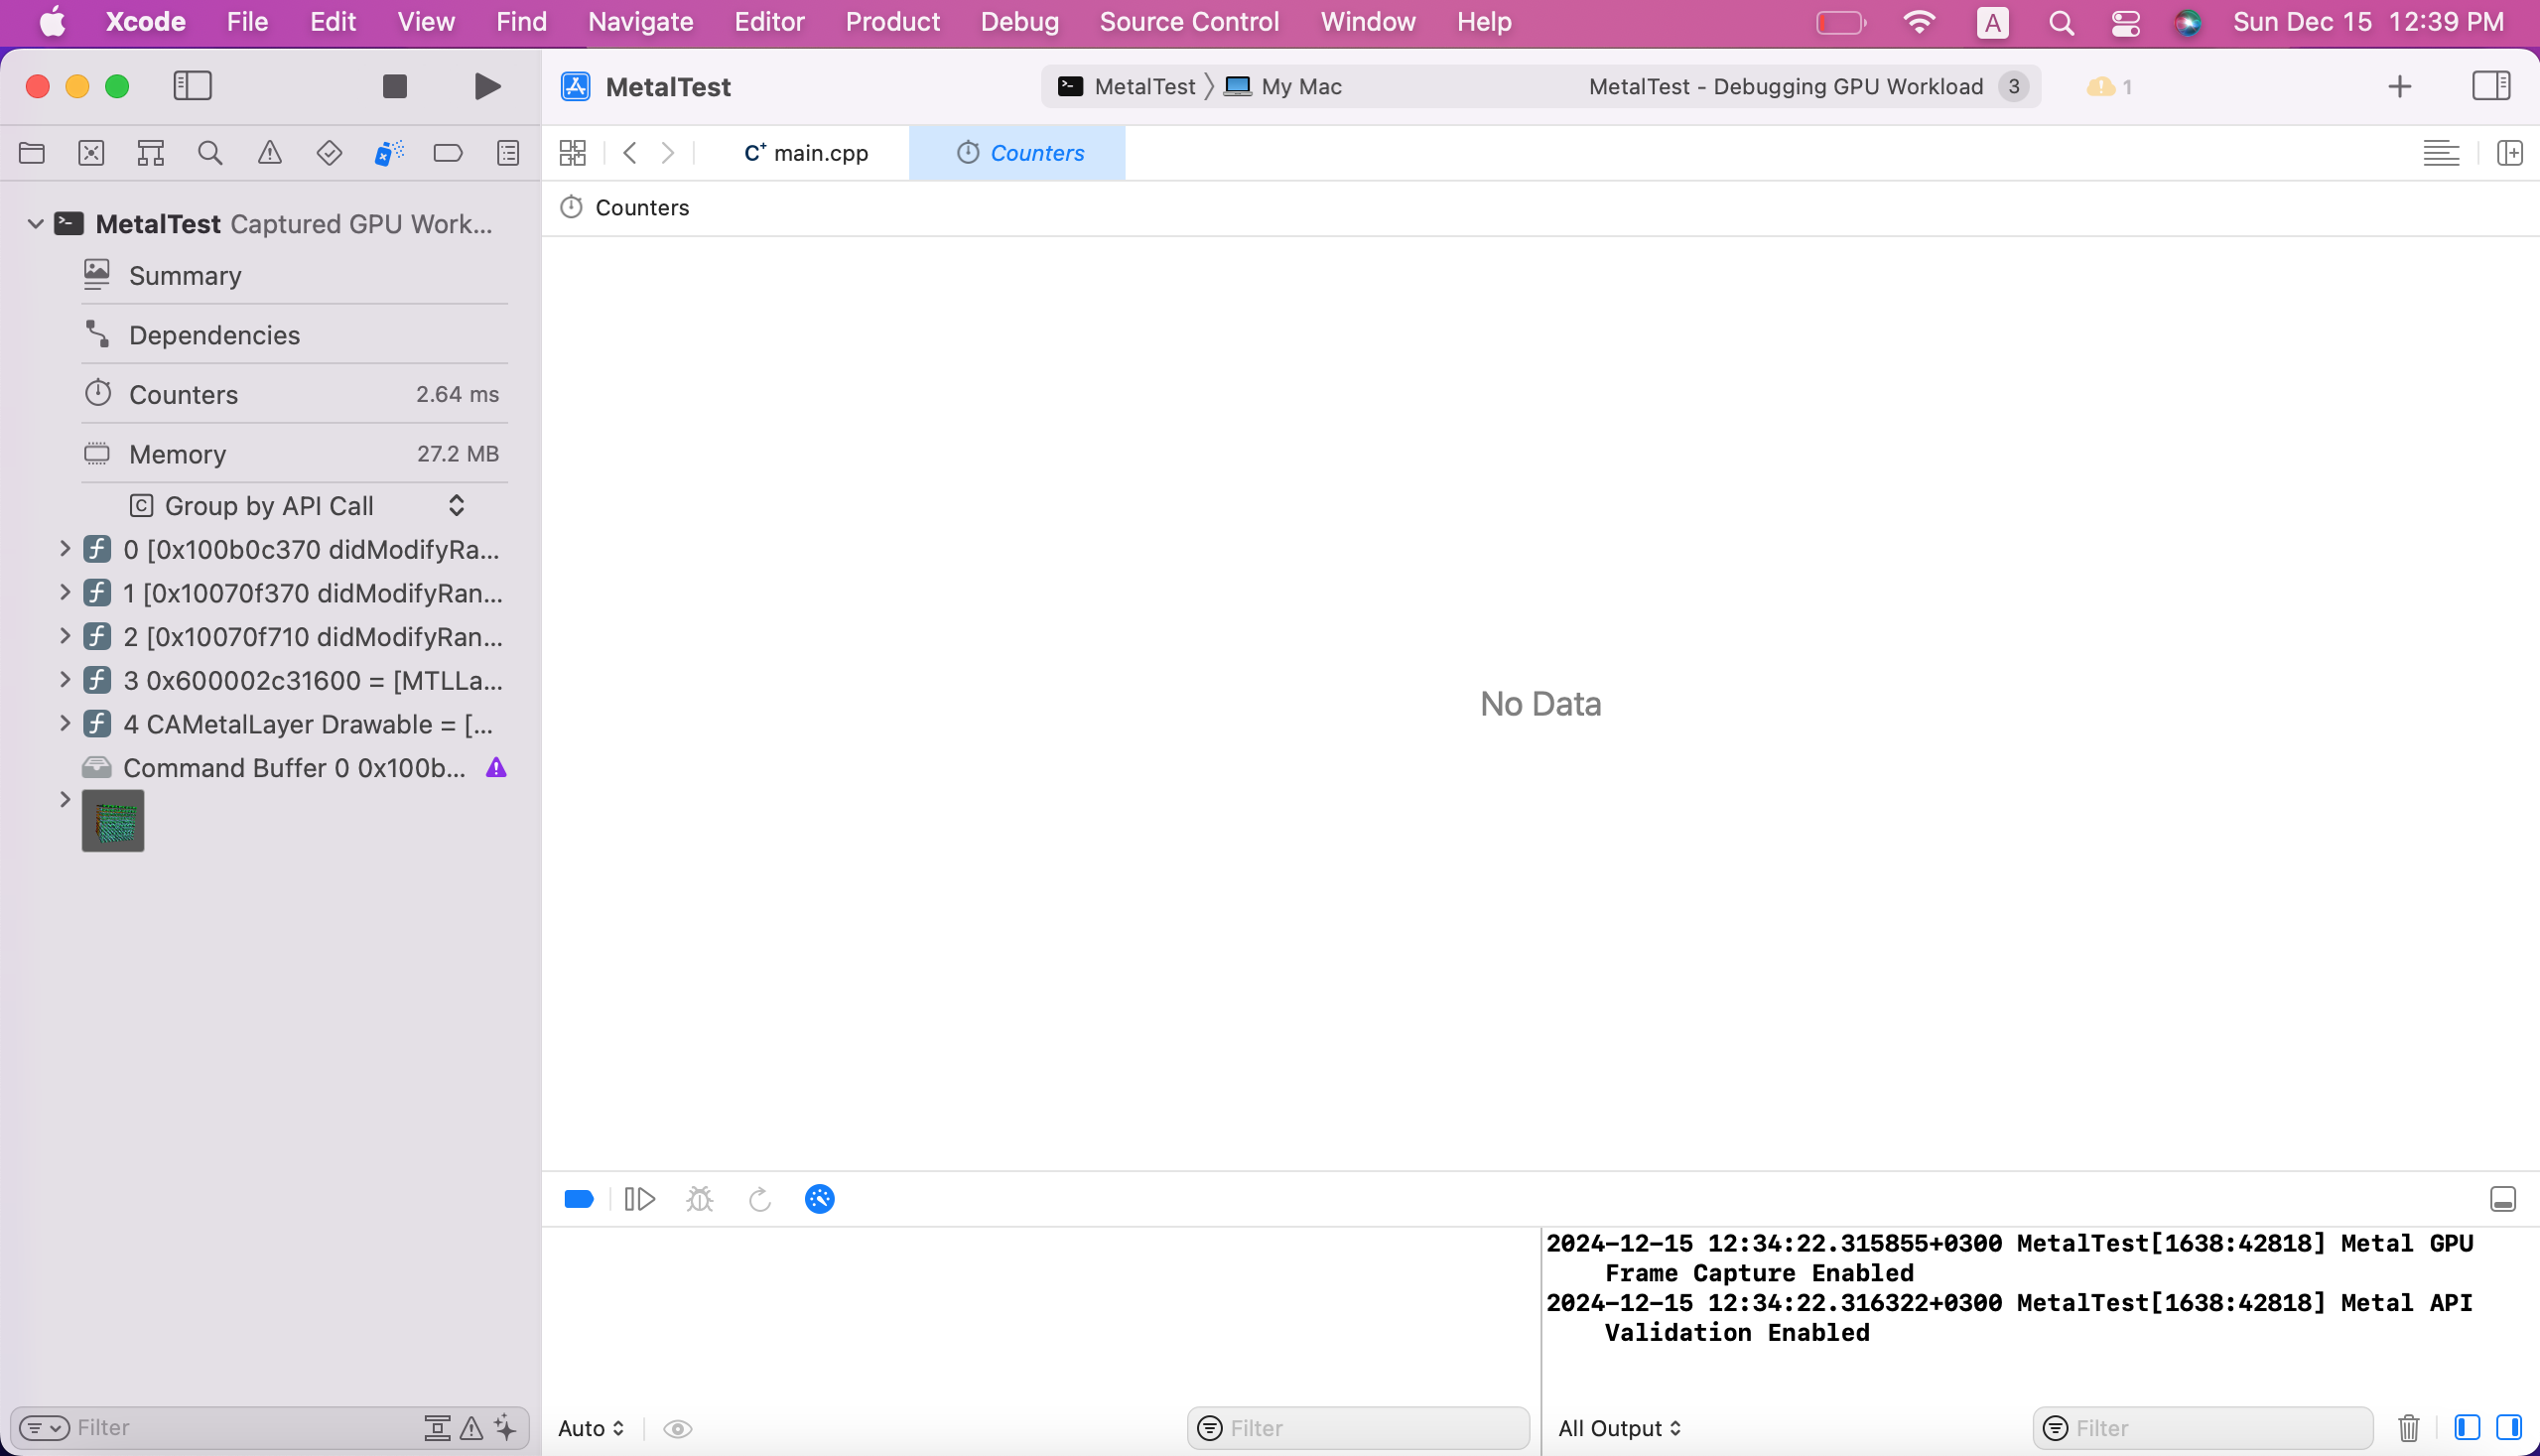This screenshot has width=2540, height=1456.
Task: Open the Report navigator icon
Action: click(508, 153)
